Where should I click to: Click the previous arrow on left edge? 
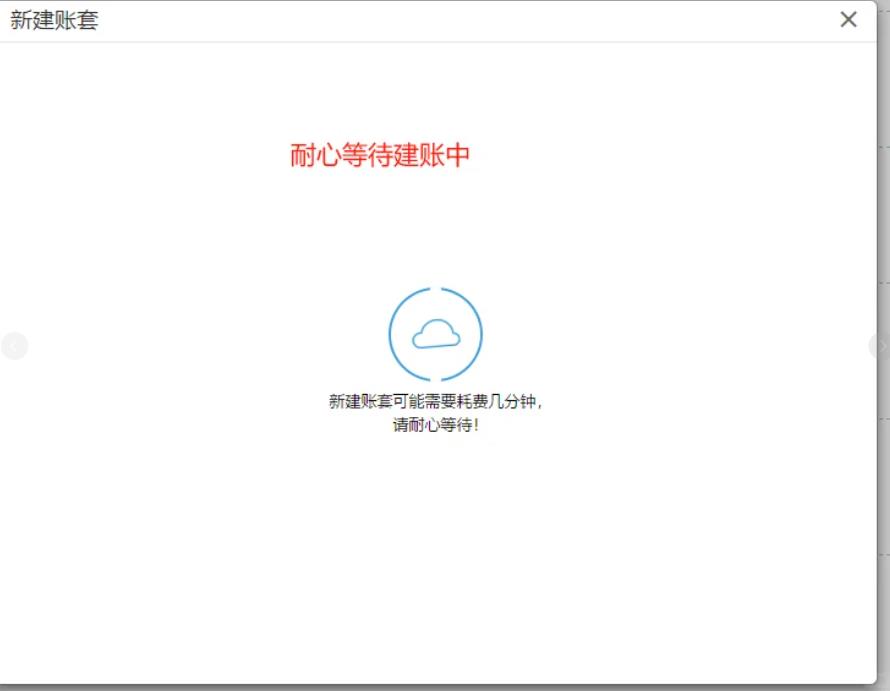pos(14,346)
